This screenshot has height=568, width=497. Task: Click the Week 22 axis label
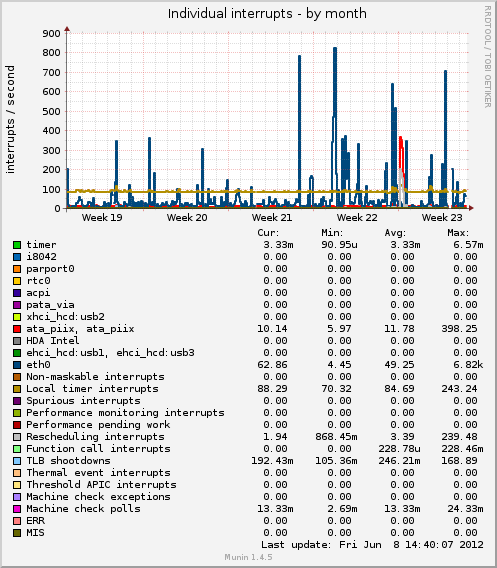[357, 218]
